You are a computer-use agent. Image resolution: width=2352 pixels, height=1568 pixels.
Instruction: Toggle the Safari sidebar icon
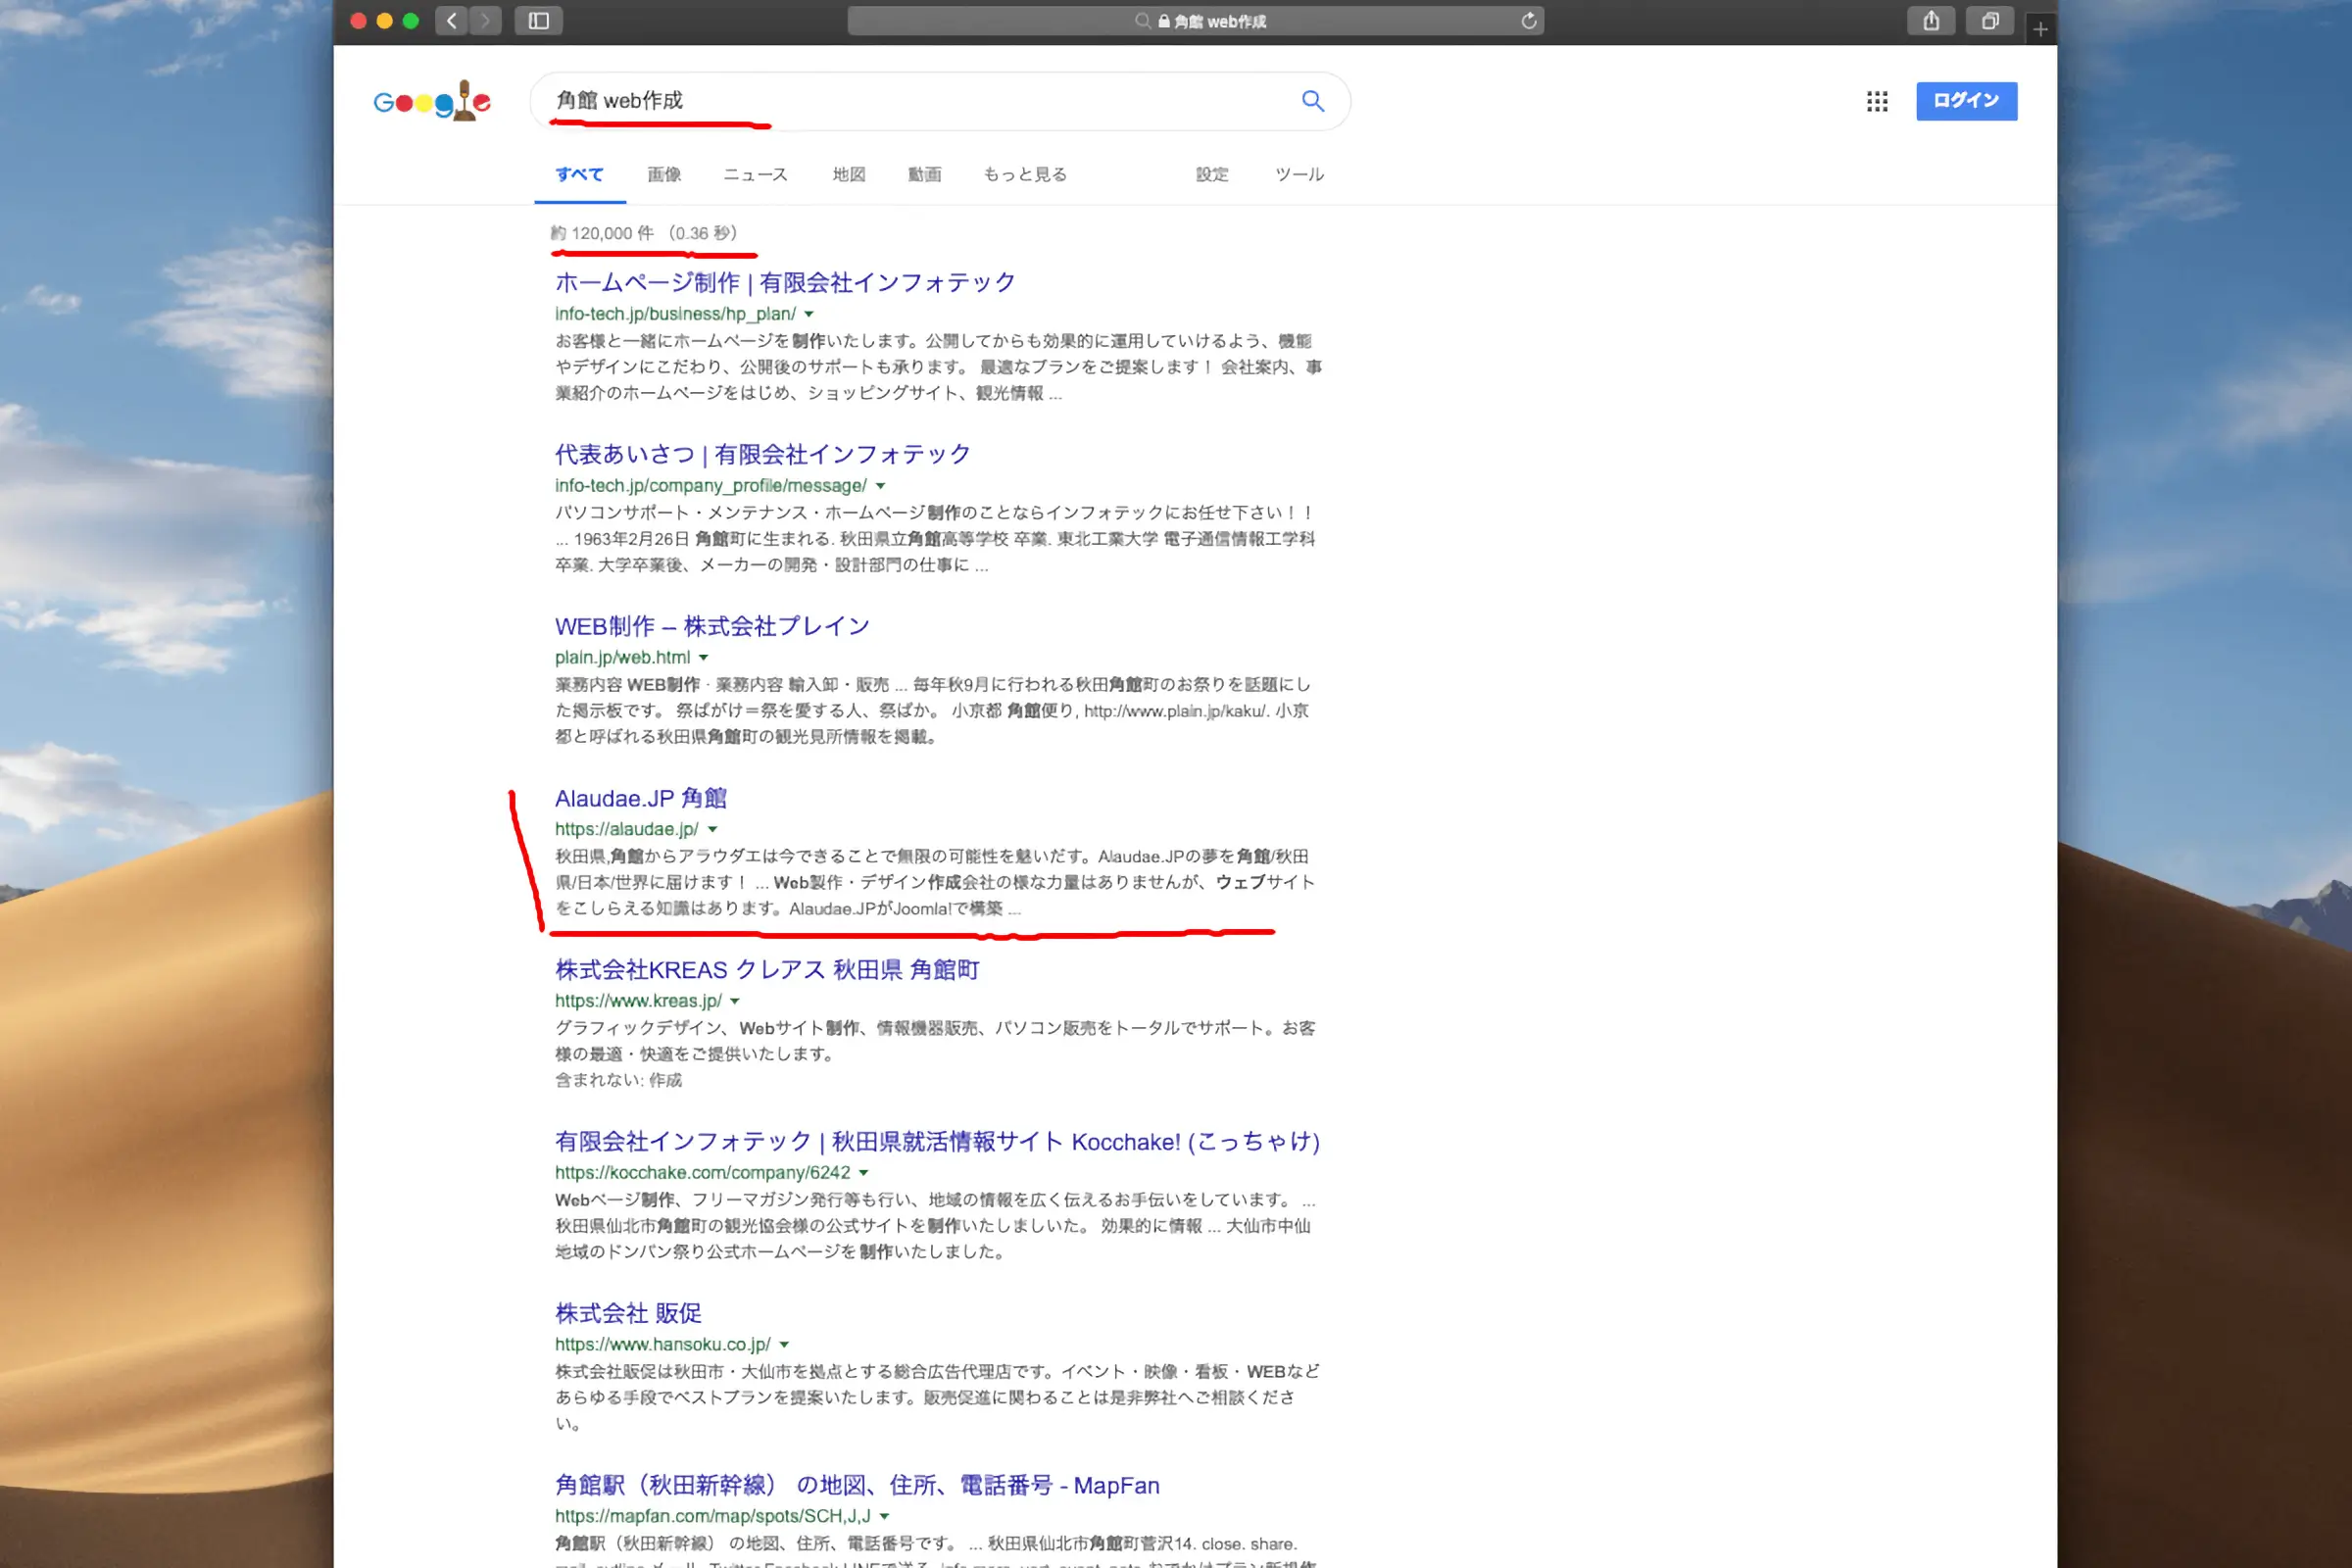(x=538, y=21)
